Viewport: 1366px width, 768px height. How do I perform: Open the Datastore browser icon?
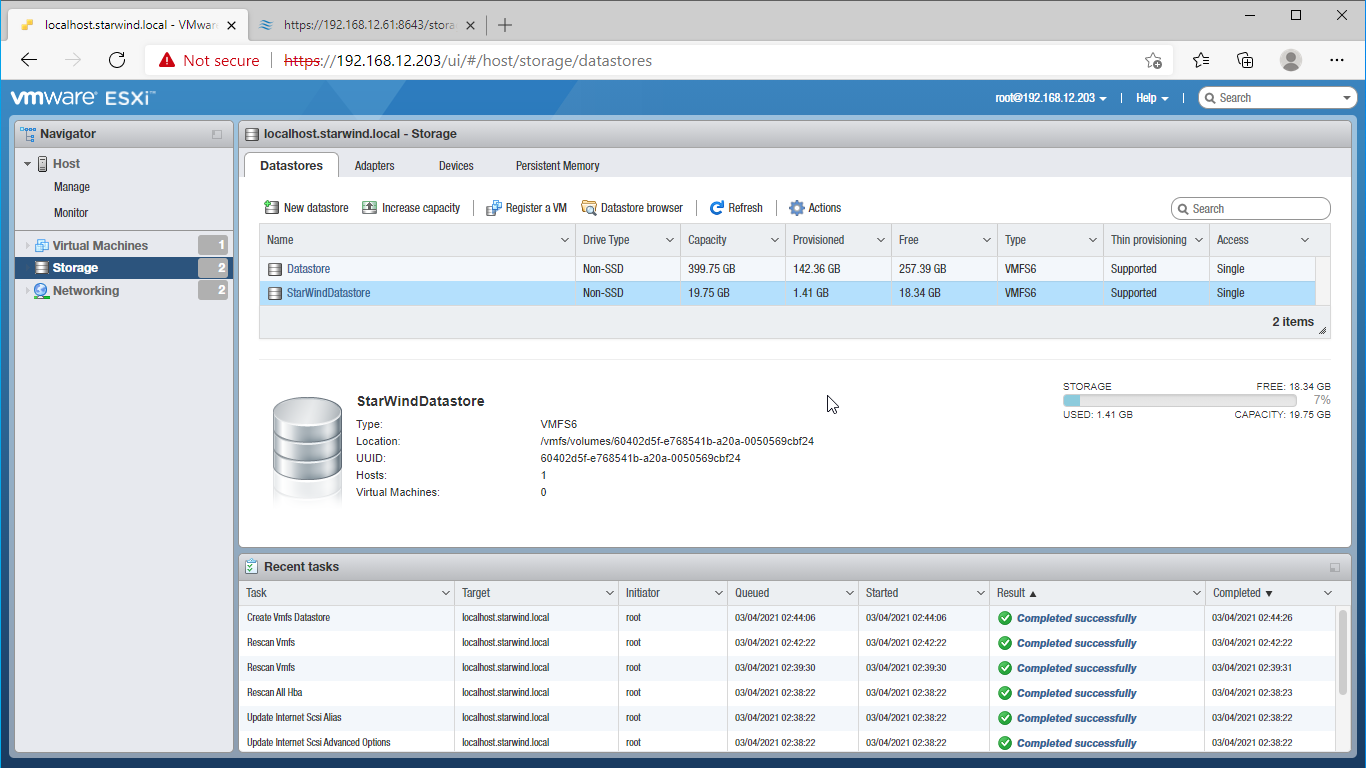(588, 208)
